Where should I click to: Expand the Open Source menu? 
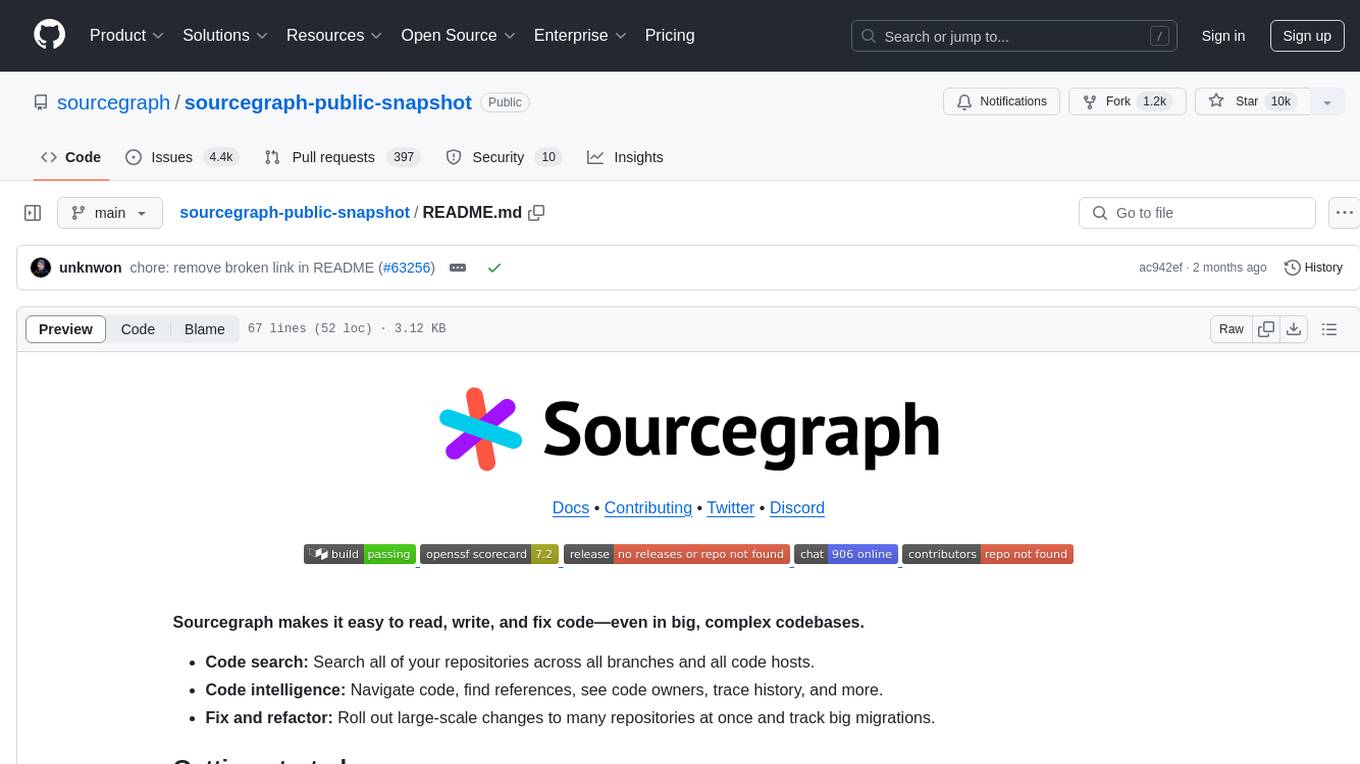(458, 35)
